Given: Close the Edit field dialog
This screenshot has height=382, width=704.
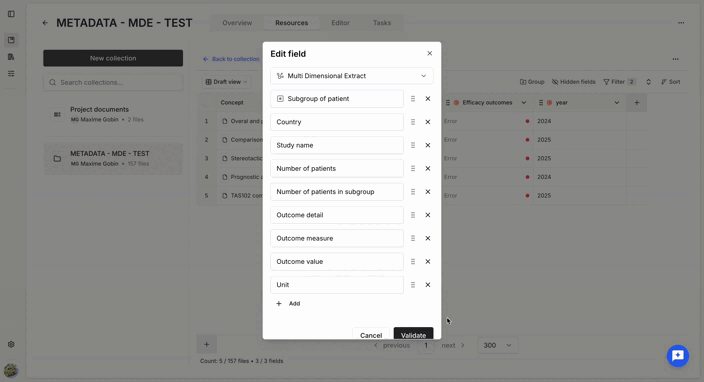Looking at the screenshot, I should 430,53.
